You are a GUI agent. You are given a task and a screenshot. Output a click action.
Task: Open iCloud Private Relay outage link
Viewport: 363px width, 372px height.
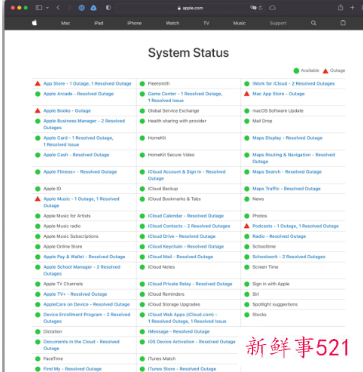190,284
